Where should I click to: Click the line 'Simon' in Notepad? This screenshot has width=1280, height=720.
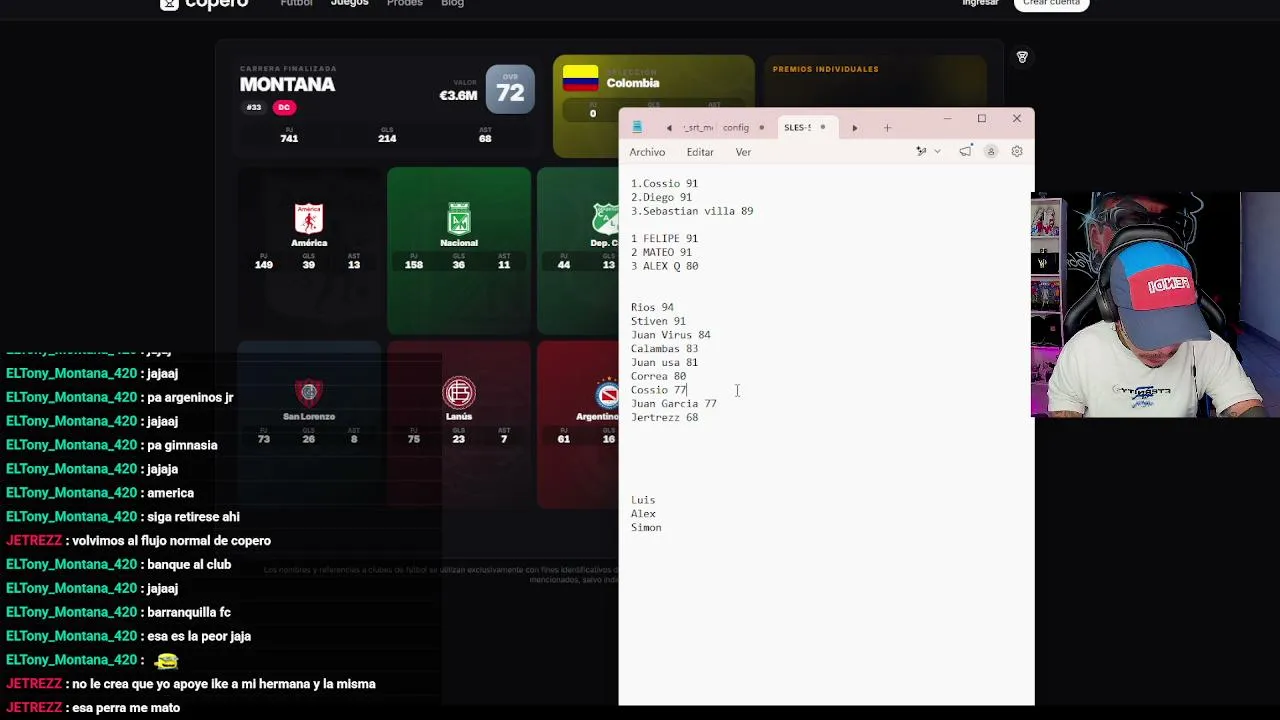[646, 528]
